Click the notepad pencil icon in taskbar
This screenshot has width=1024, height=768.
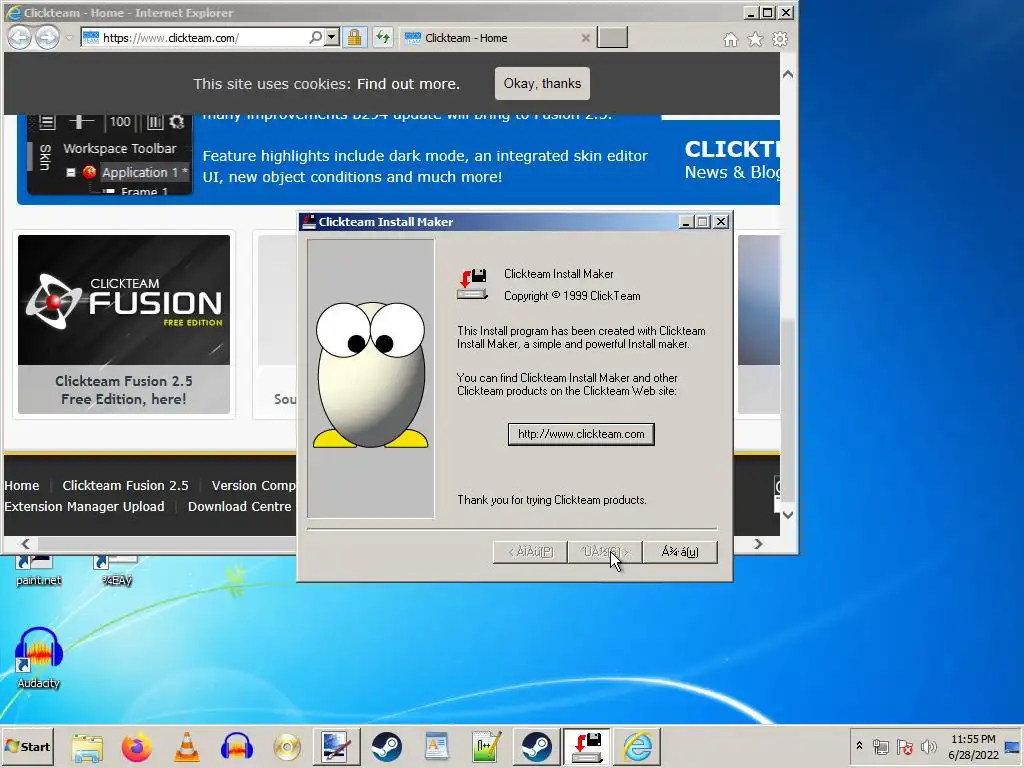click(x=487, y=747)
